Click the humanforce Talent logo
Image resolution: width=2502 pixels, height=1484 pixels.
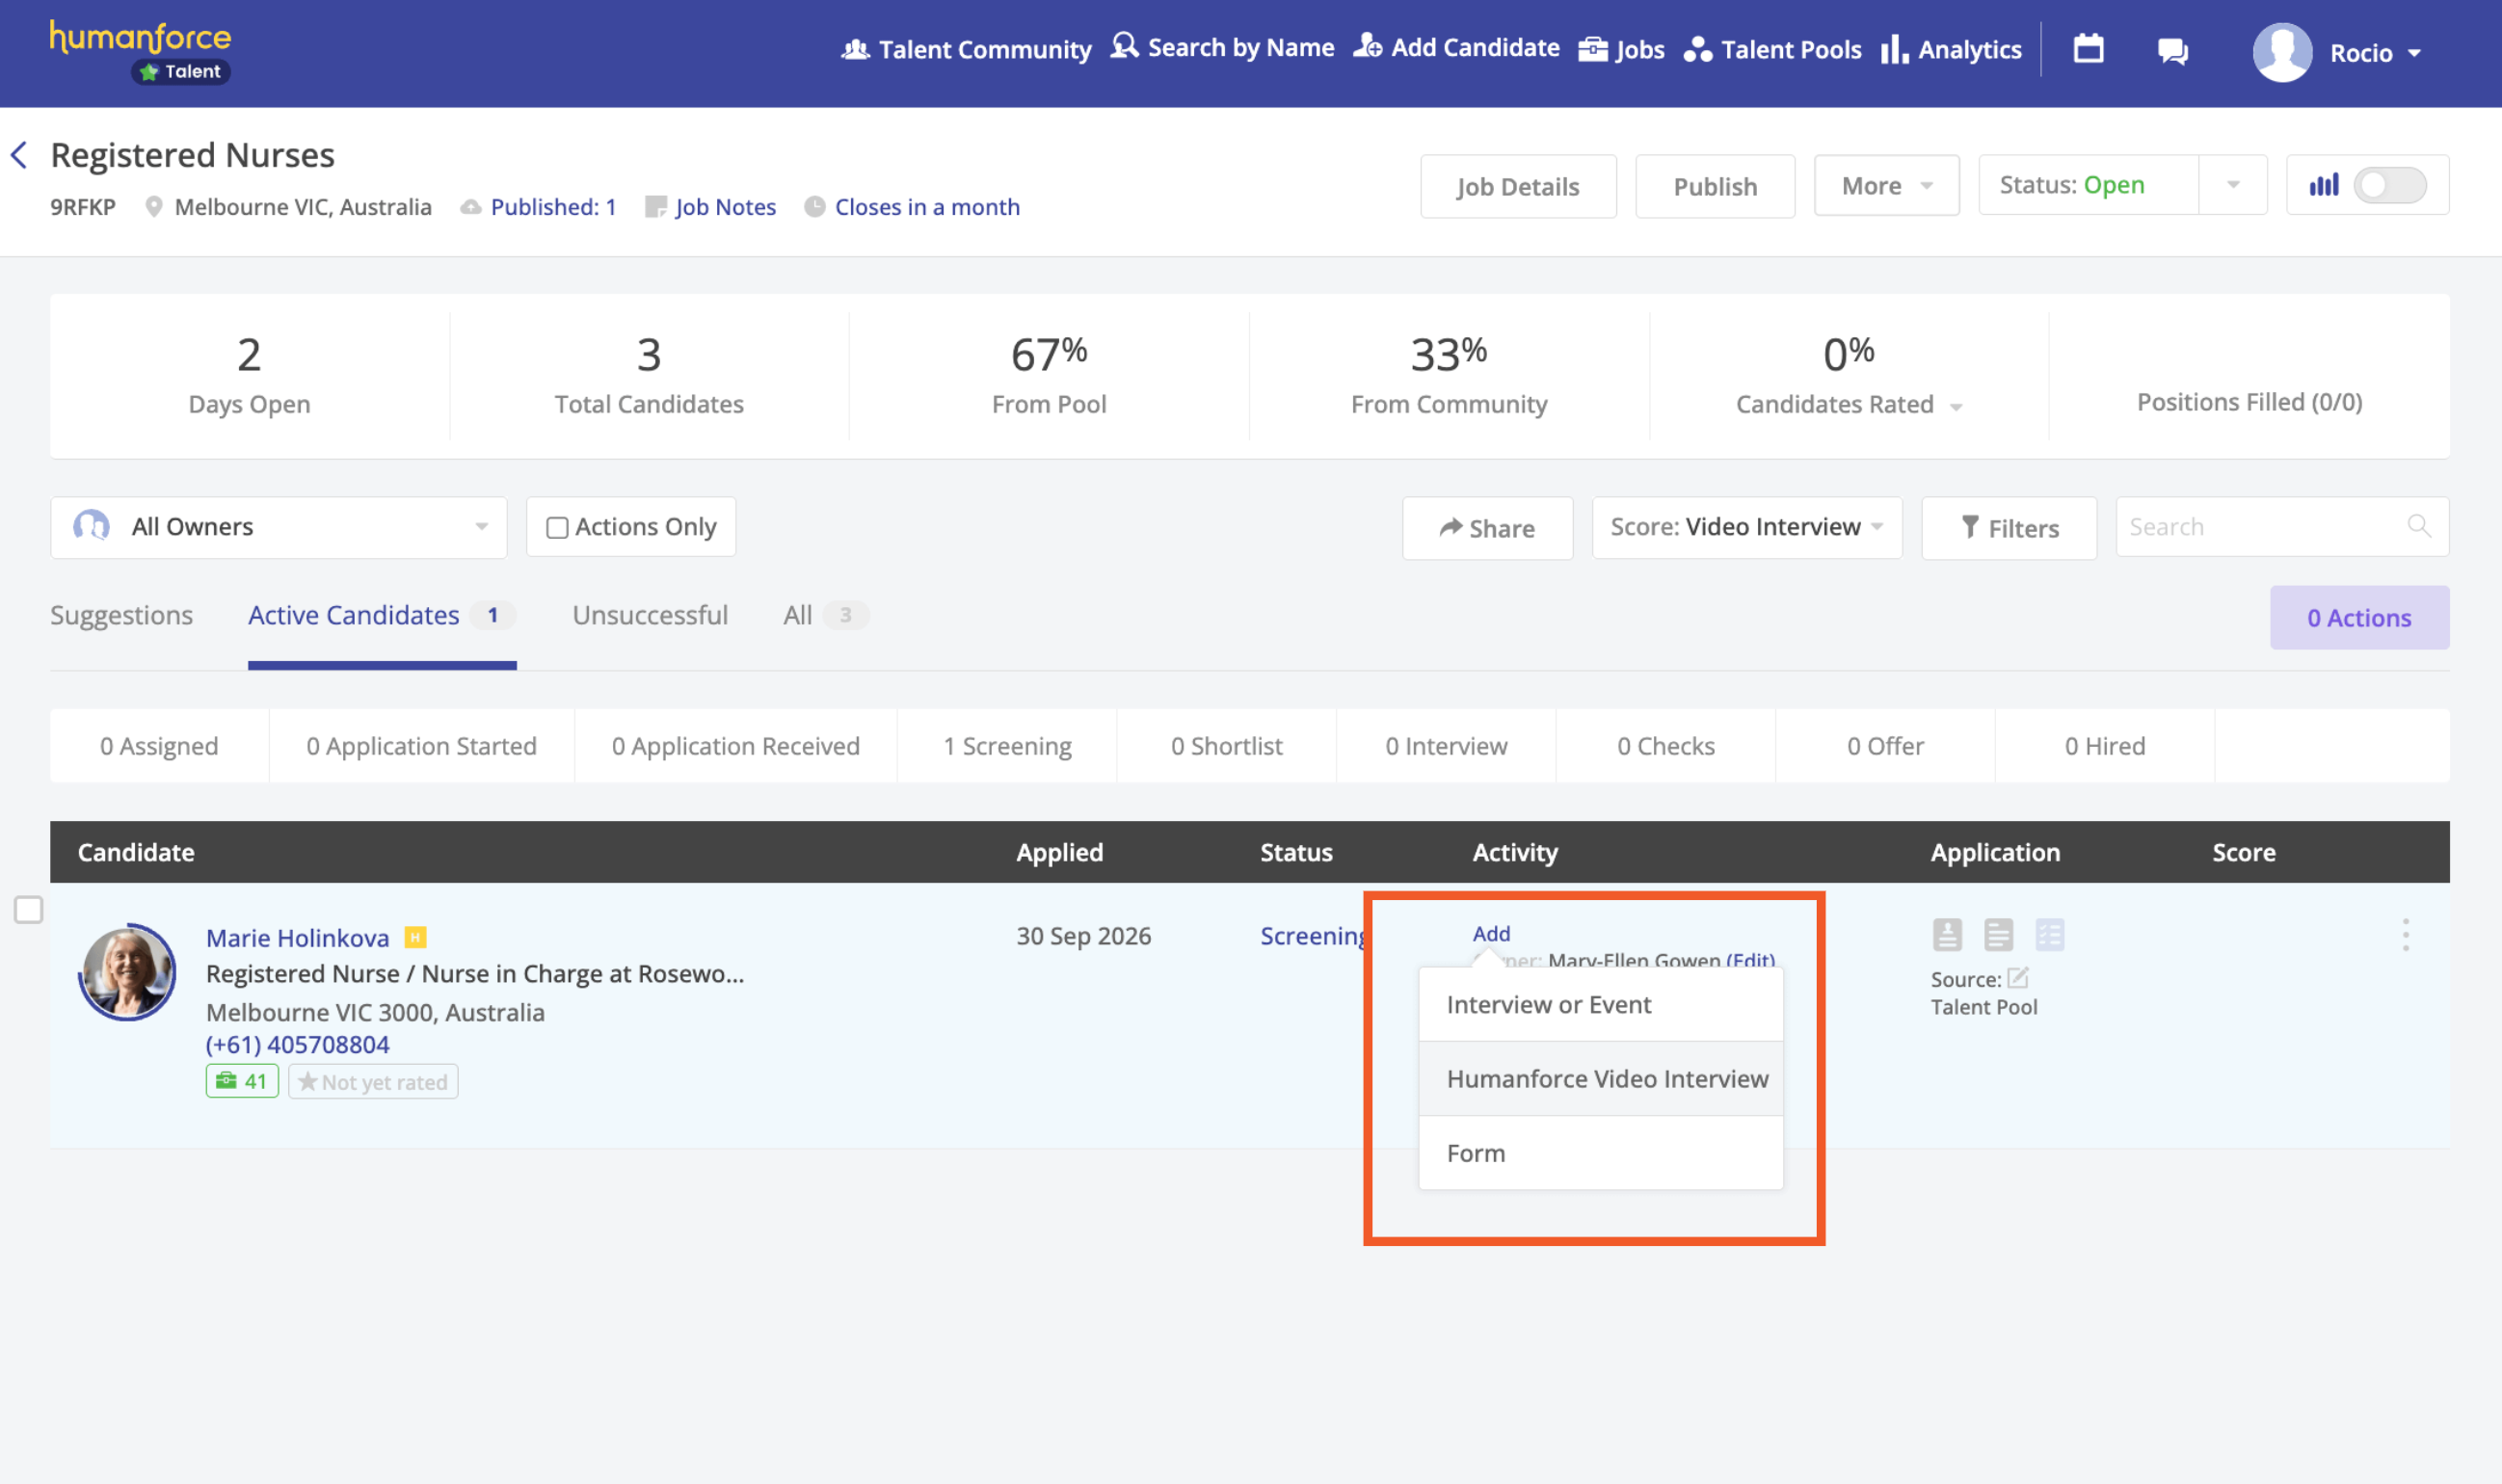tap(140, 52)
